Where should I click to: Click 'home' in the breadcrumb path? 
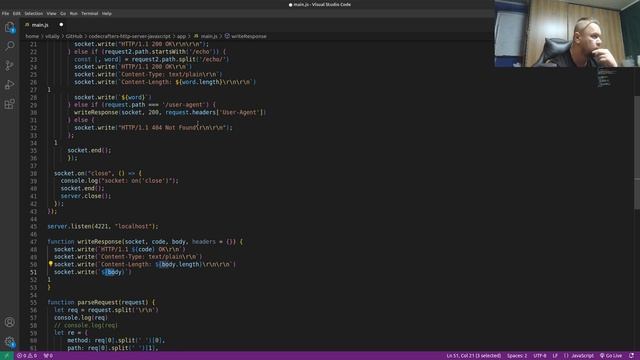click(x=32, y=36)
